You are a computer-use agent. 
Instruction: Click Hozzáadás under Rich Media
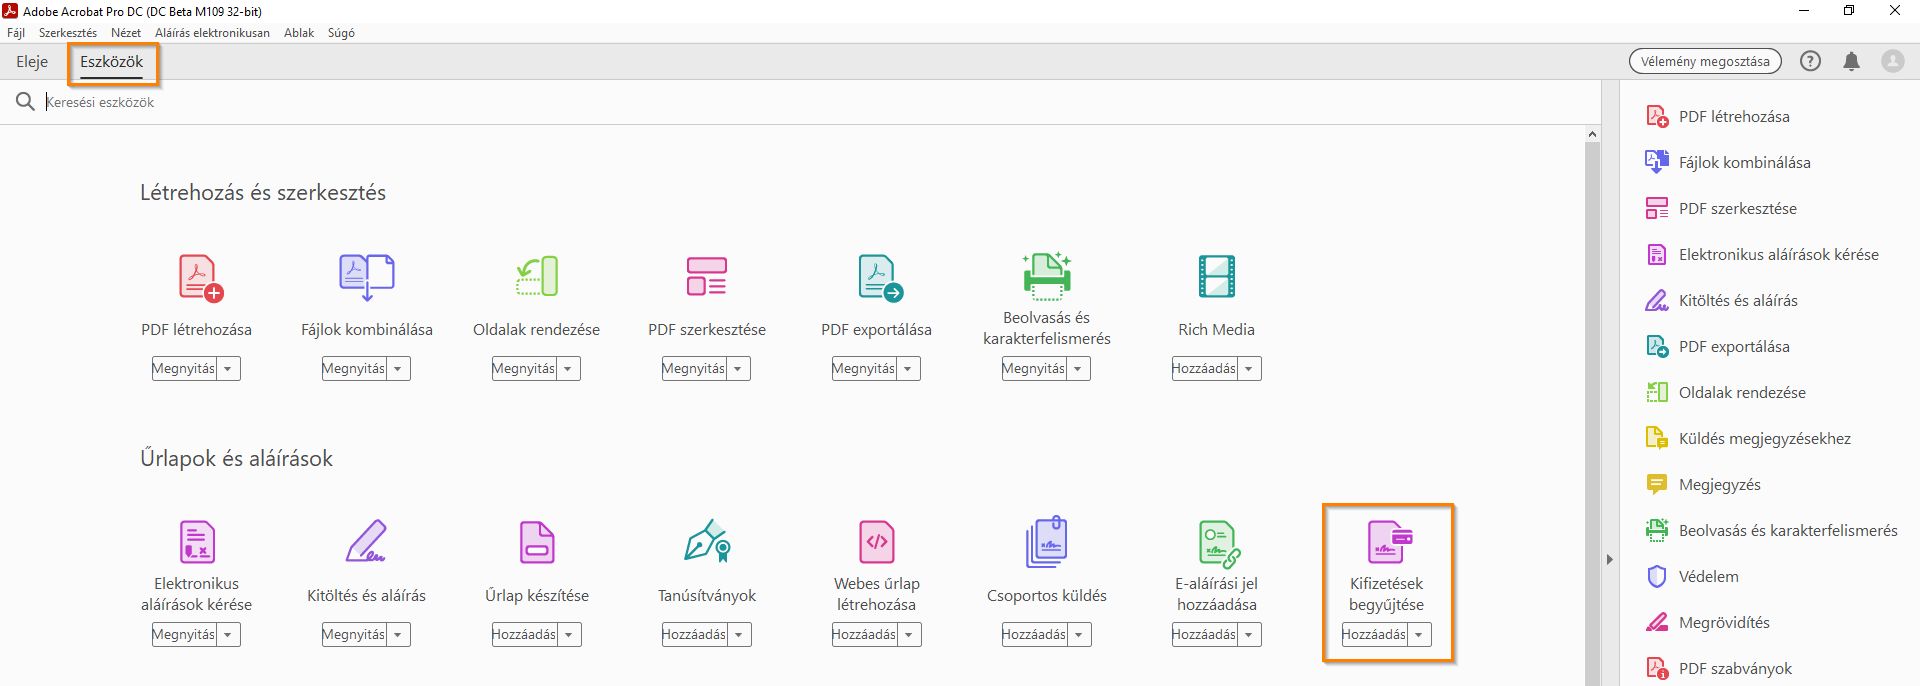[x=1205, y=369]
